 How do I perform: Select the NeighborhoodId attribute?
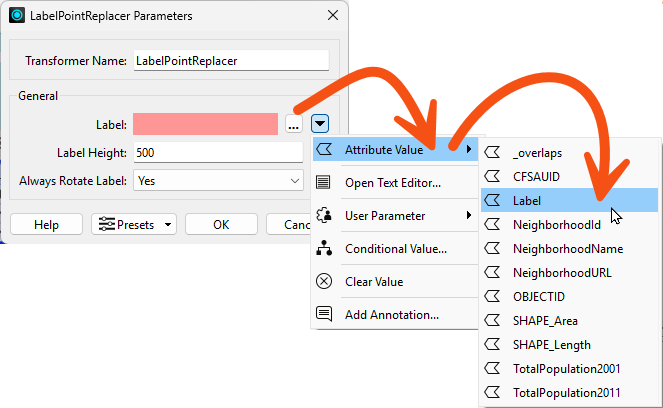pos(570,224)
